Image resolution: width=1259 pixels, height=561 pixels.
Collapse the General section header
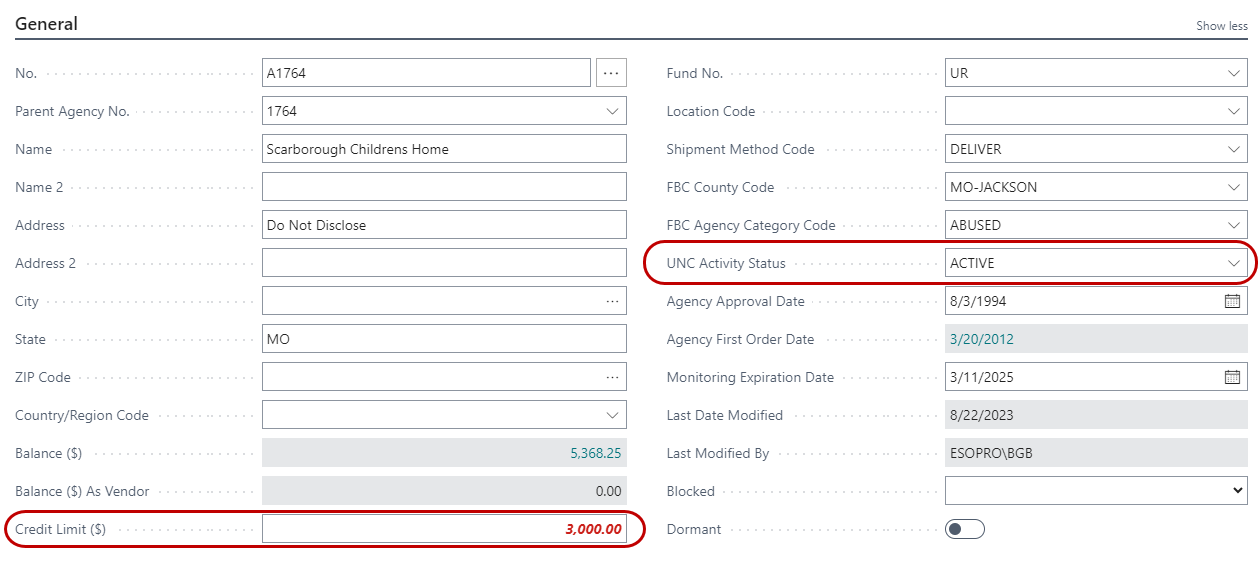coord(46,23)
